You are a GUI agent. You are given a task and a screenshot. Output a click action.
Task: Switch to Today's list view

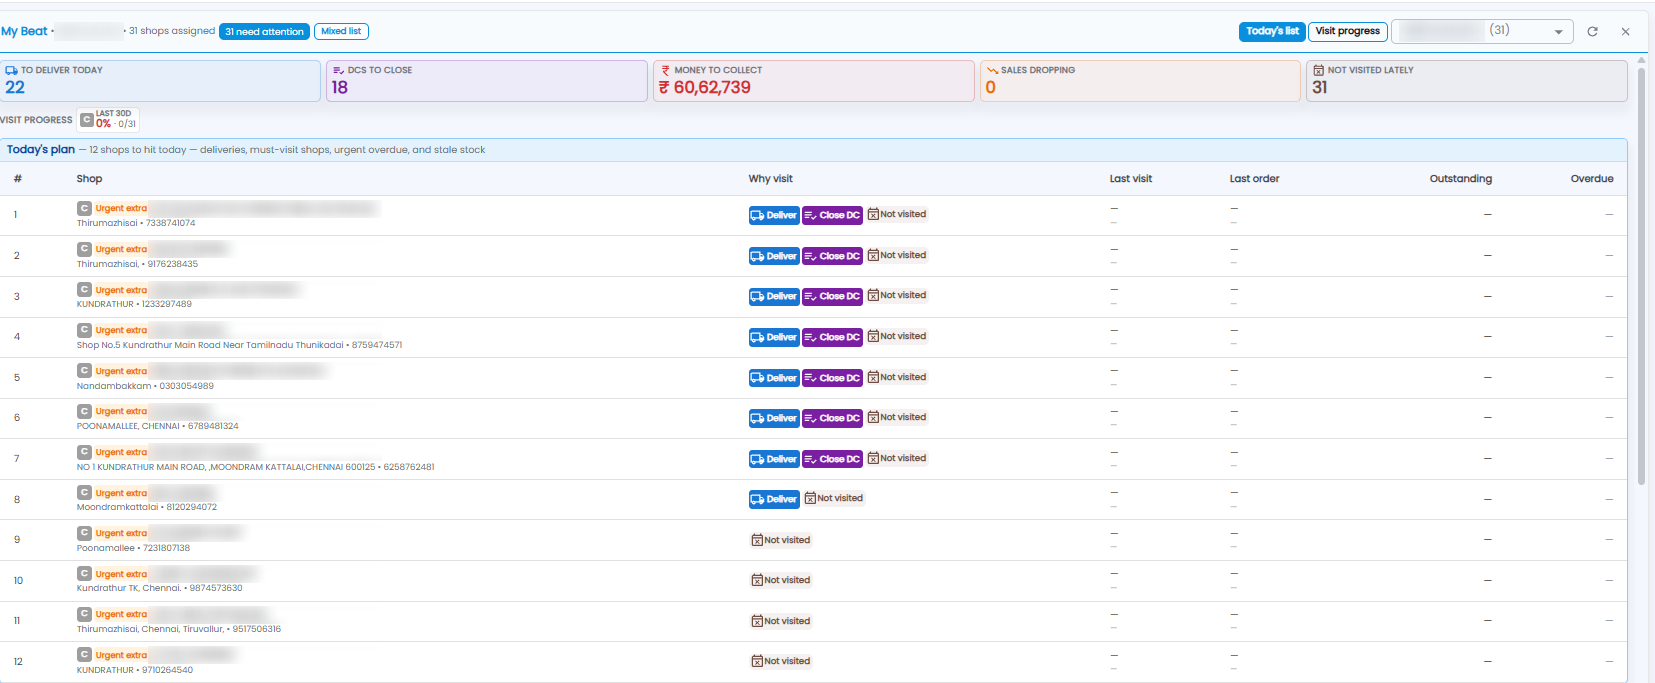tap(1272, 31)
